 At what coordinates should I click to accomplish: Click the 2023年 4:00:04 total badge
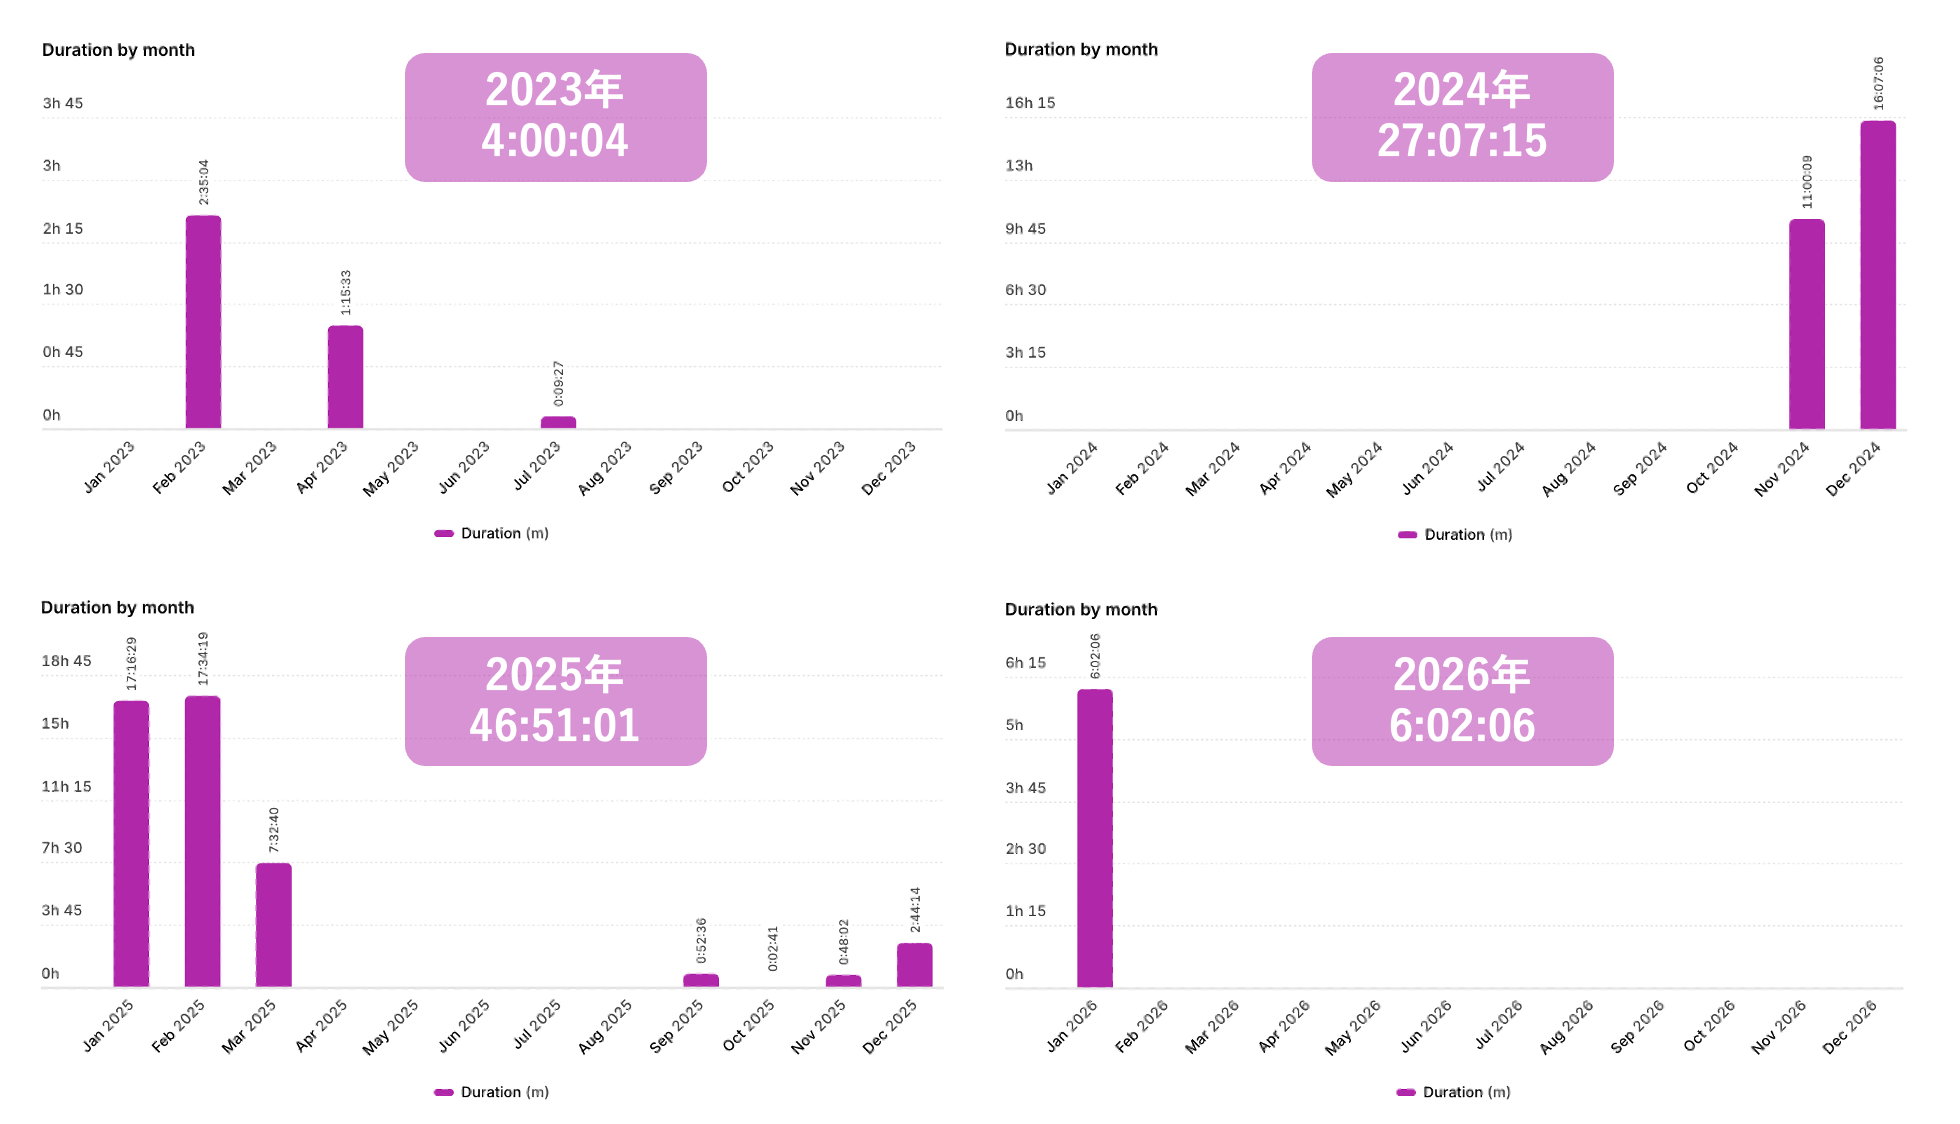click(555, 117)
